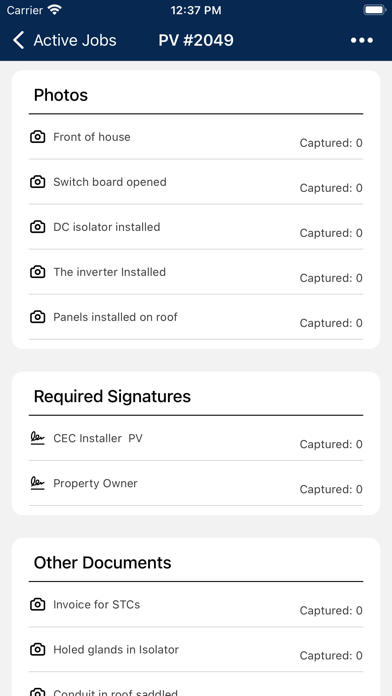Tap the DC isolator installed camera icon
This screenshot has height=696, width=392.
click(38, 227)
